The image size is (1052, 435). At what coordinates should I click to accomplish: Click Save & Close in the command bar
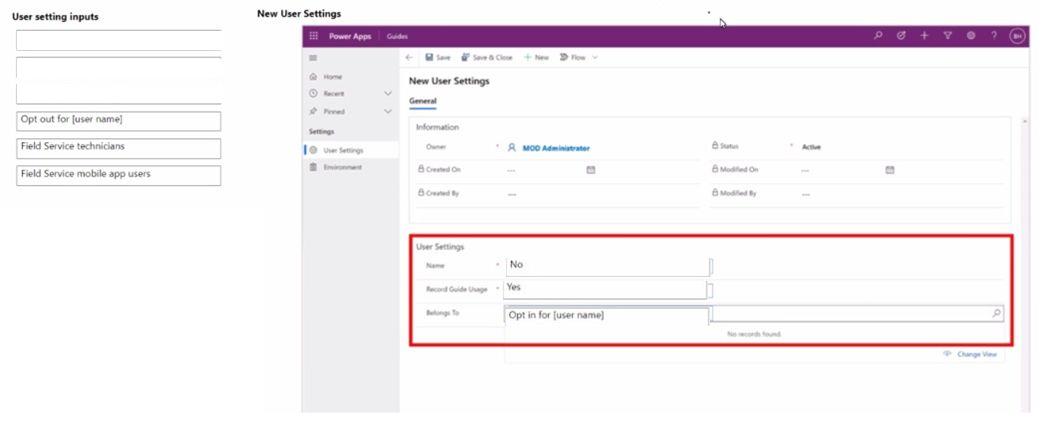(486, 58)
